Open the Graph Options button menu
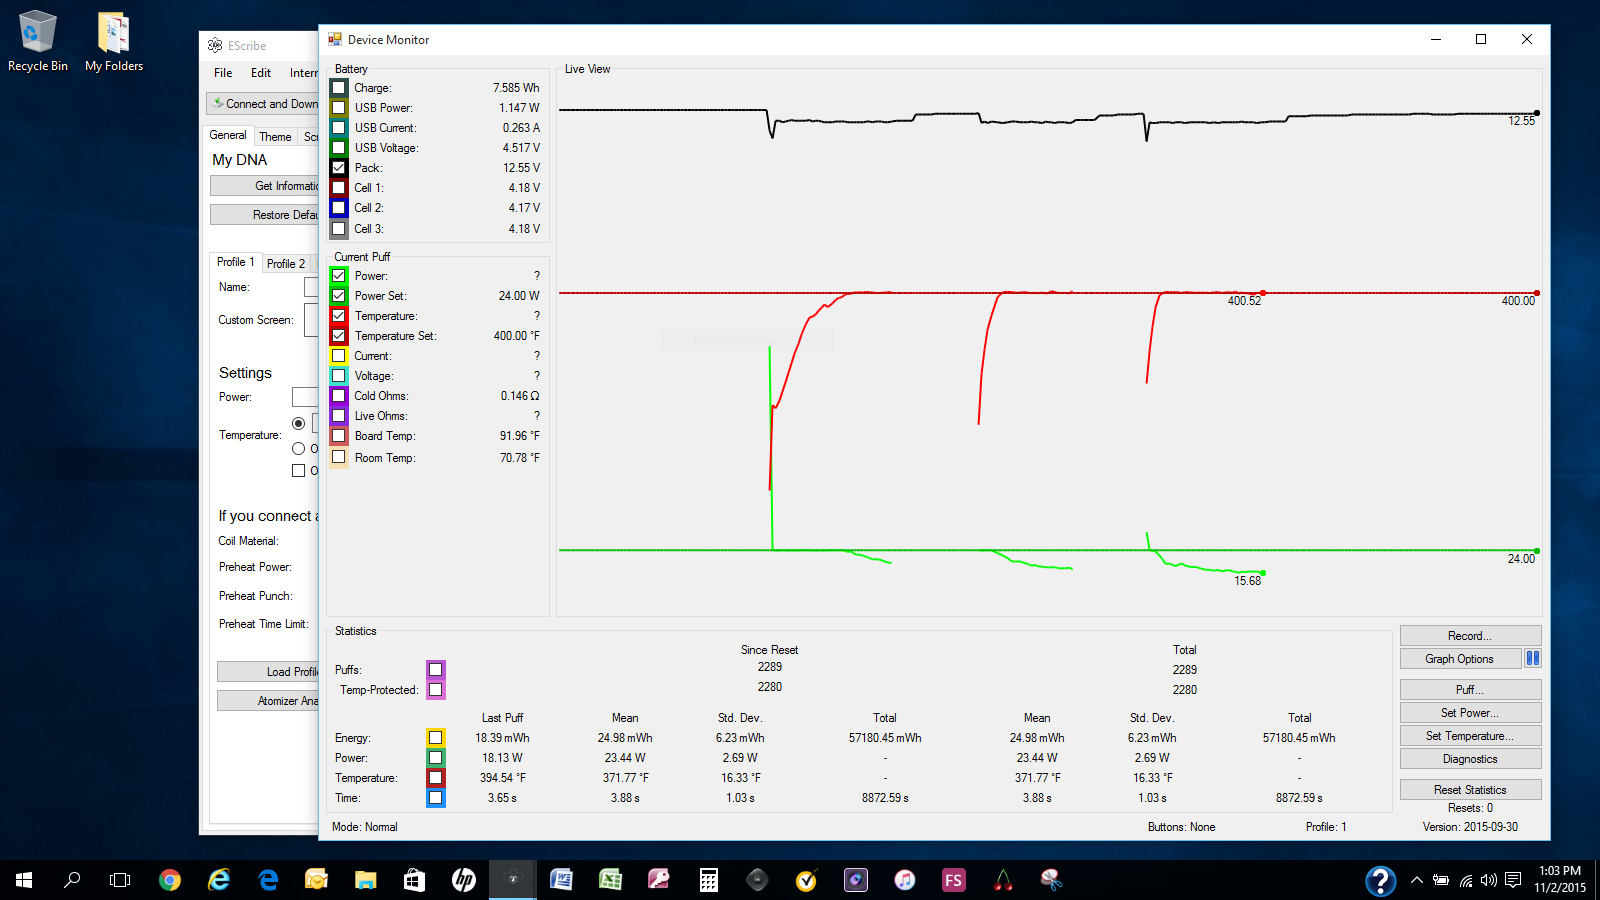Viewport: 1600px width, 900px height. pyautogui.click(x=1459, y=659)
